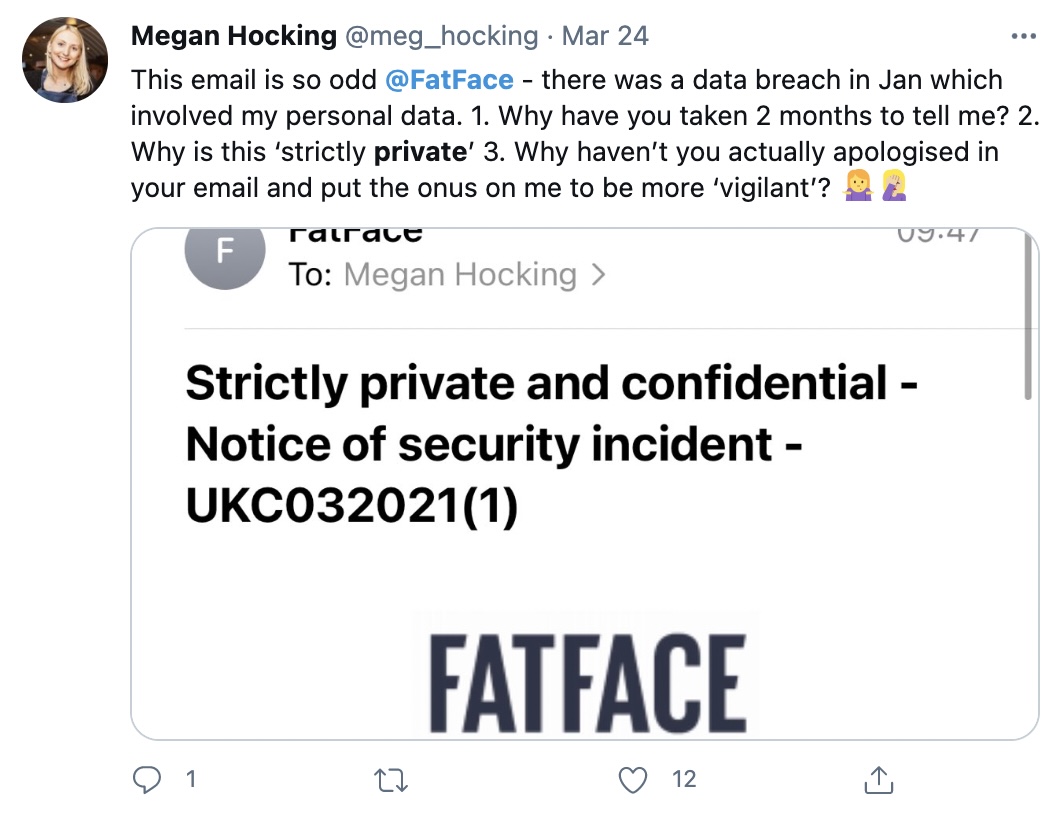Click the facepalm emoji at the tweet's end
Image resolution: width=1062 pixels, height=818 pixels.
tap(893, 186)
